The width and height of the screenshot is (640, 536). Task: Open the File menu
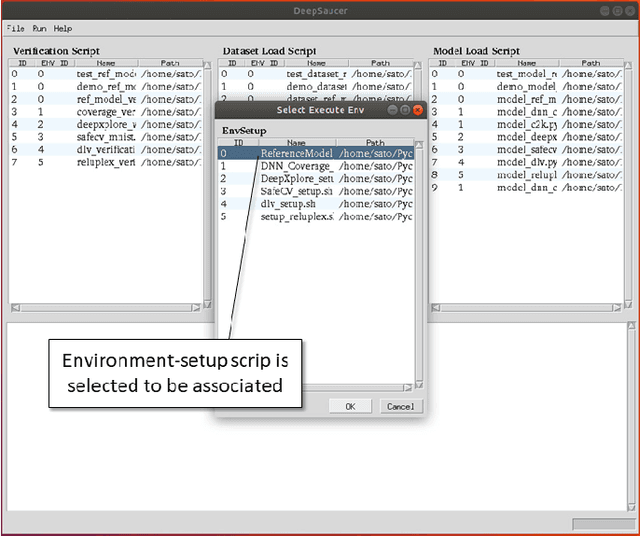coord(15,29)
